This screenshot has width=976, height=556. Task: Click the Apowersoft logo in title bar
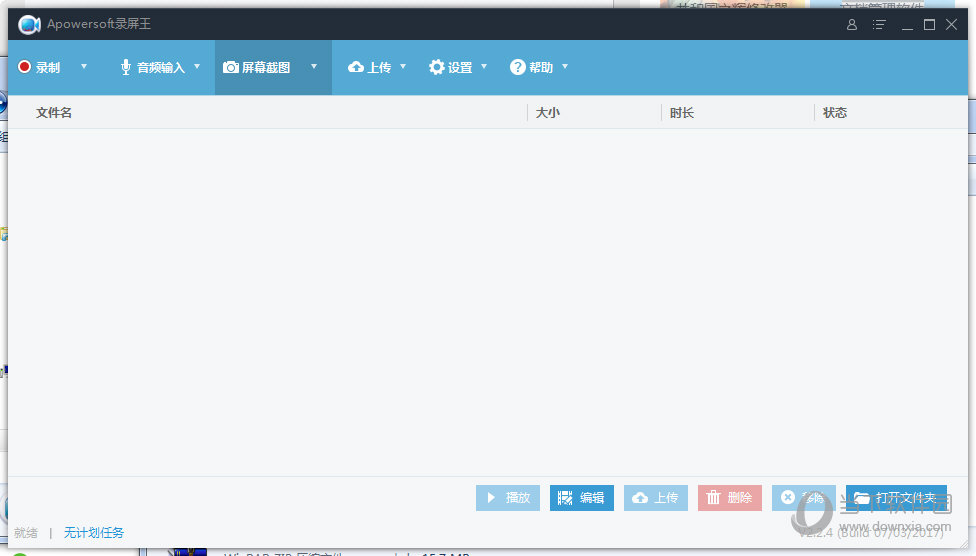[29, 24]
